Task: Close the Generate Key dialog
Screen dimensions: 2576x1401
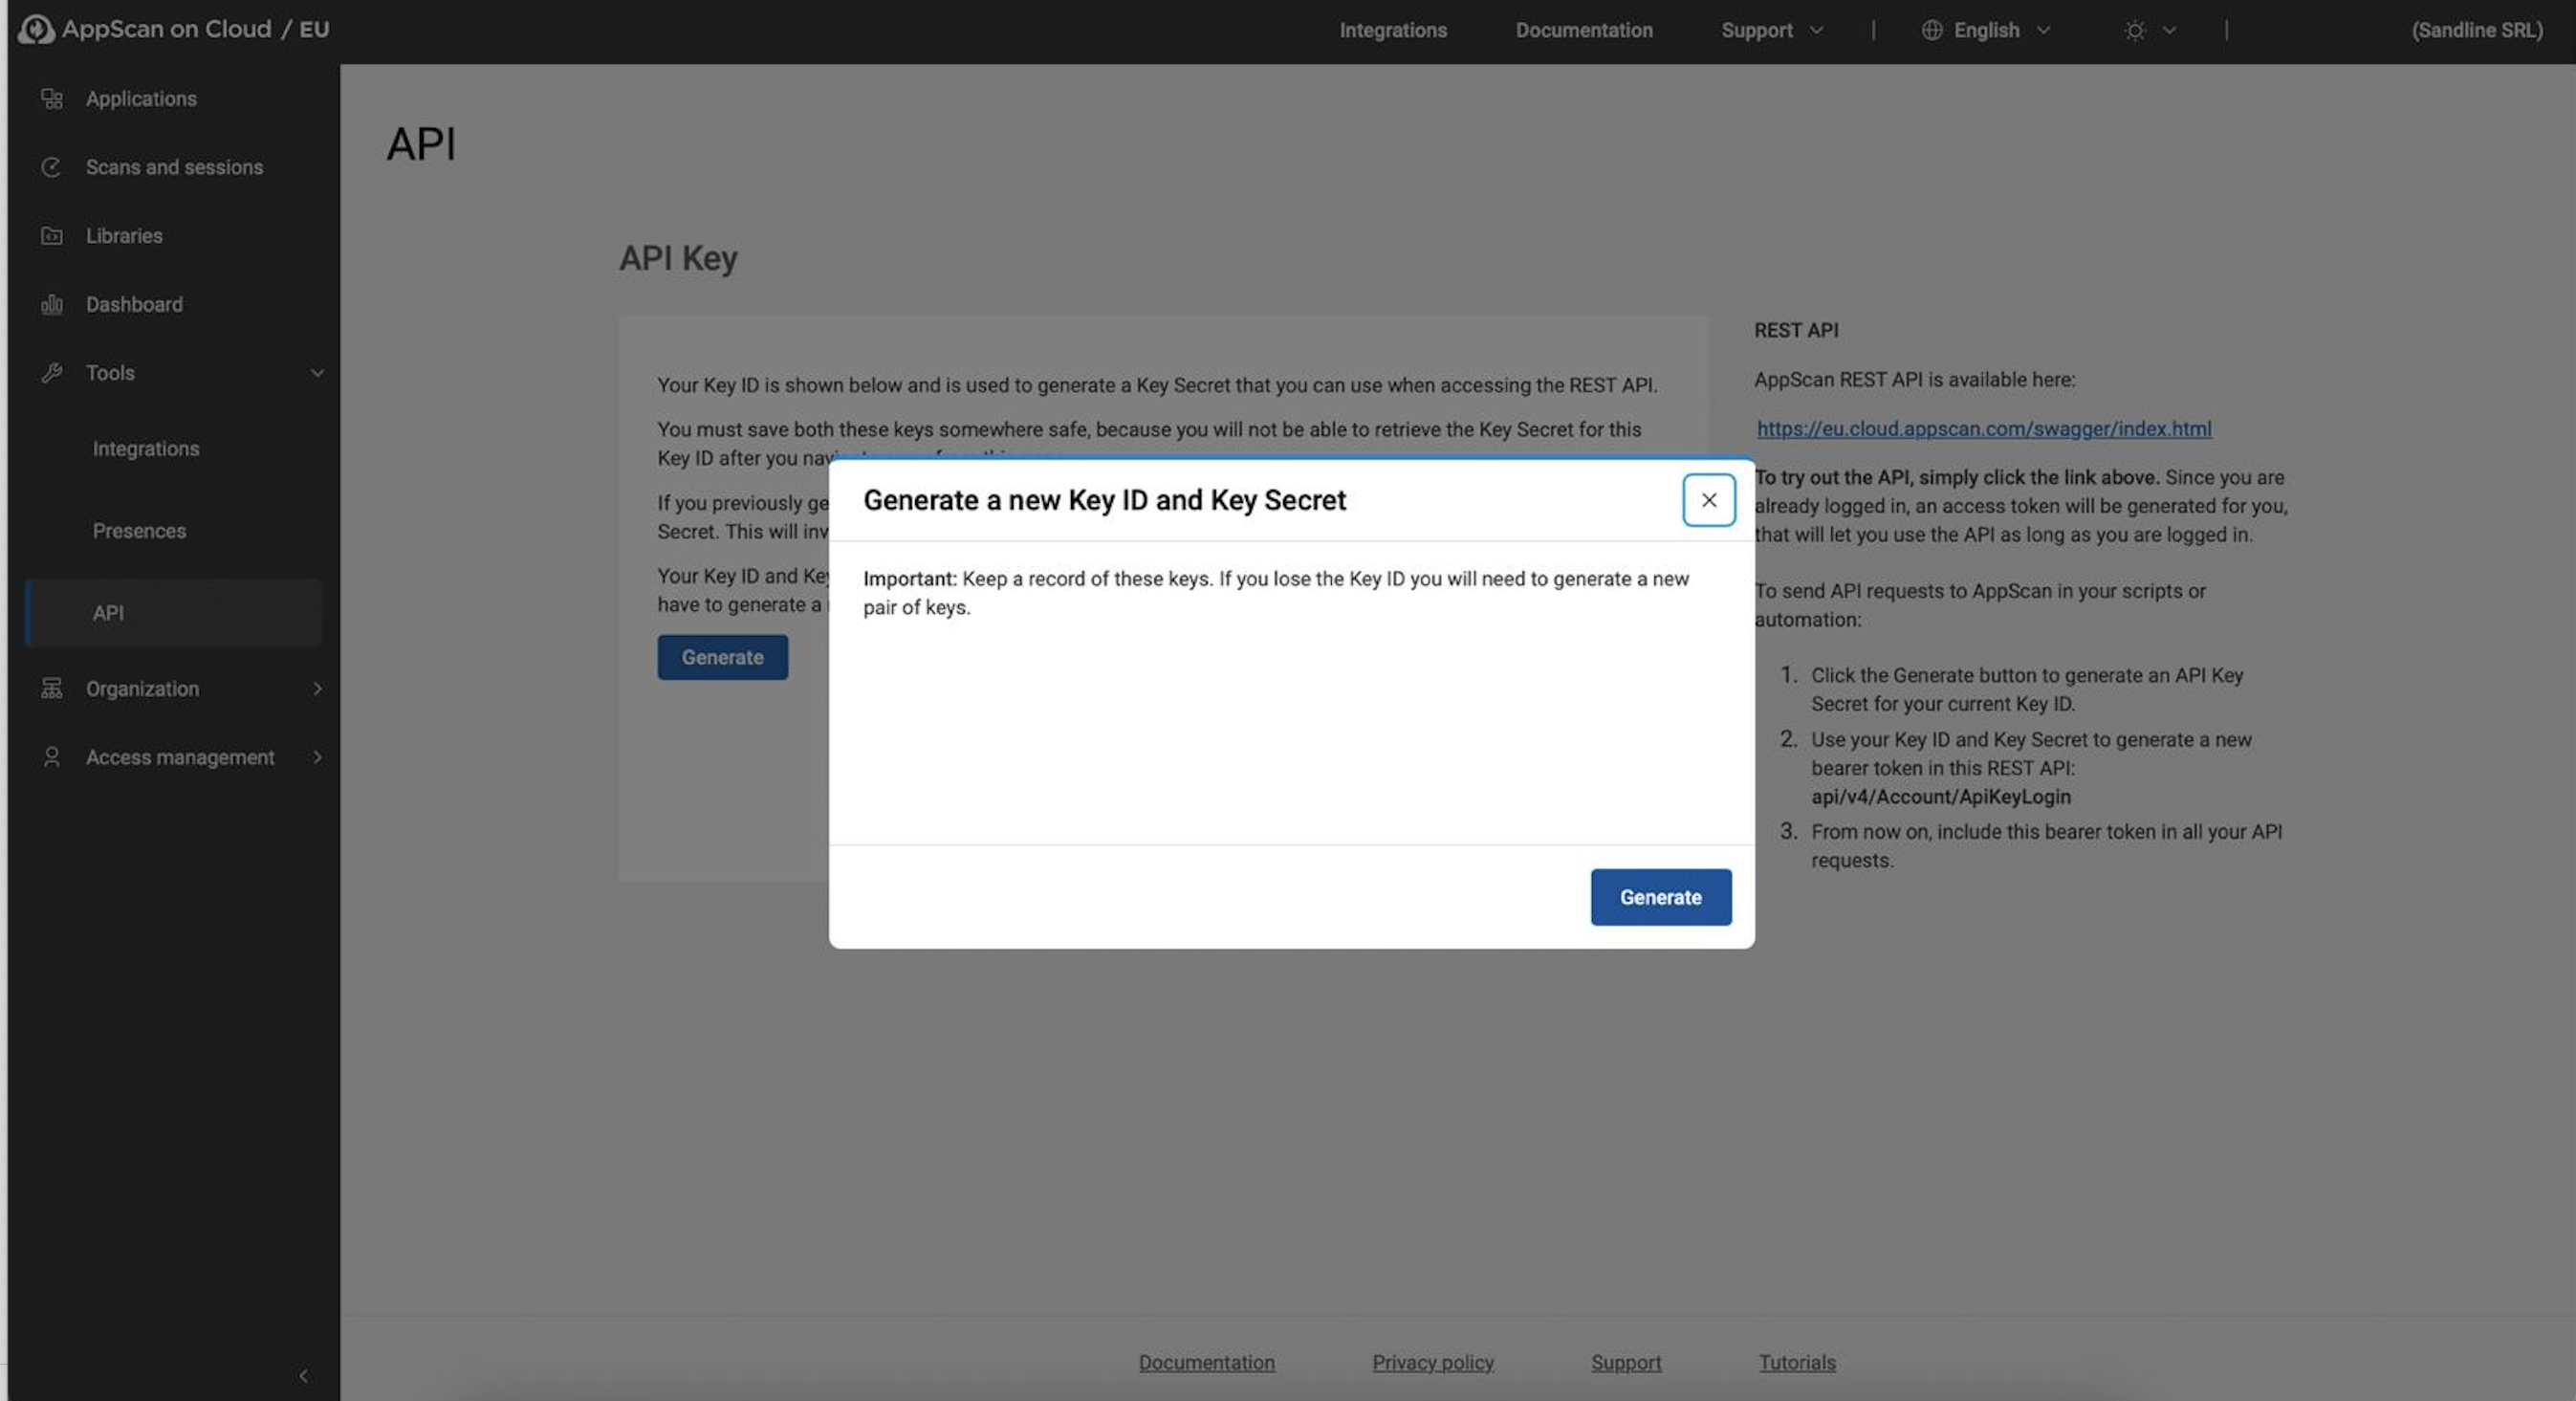Action: 1708,500
